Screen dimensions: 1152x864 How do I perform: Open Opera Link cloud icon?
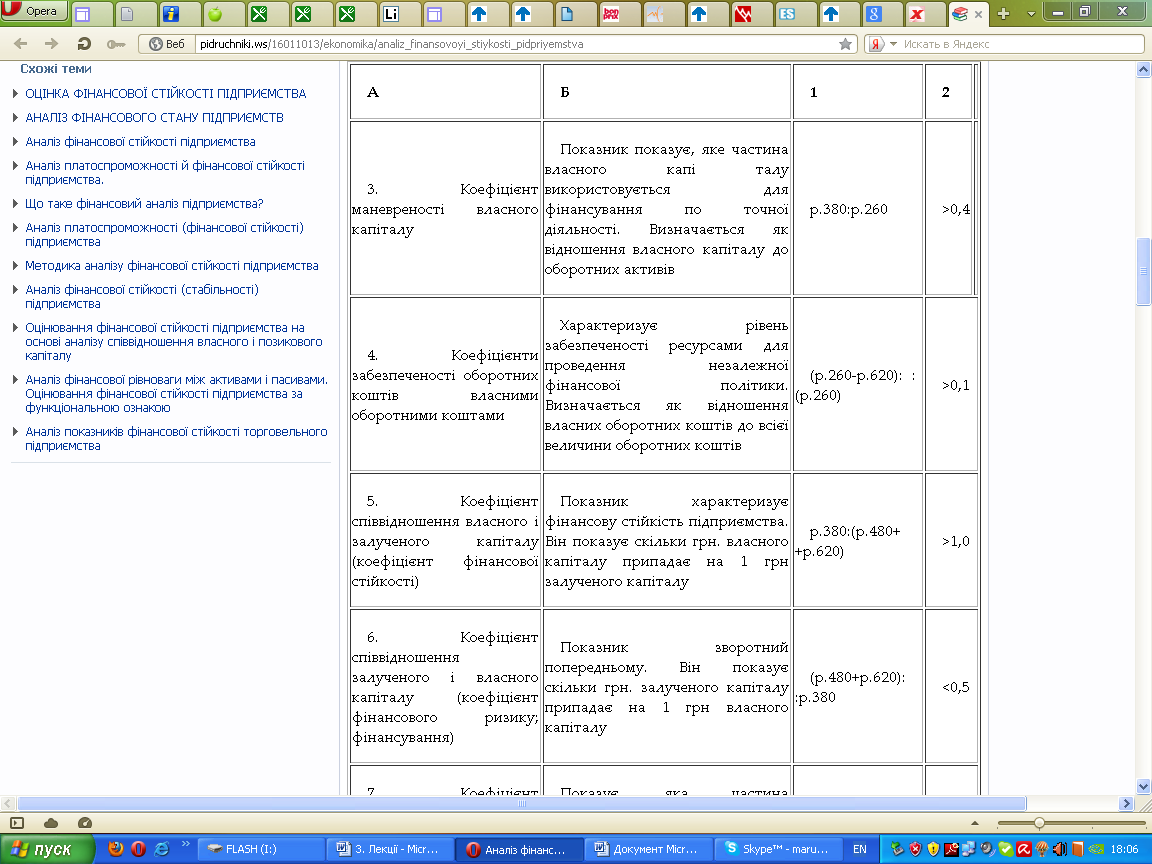point(51,823)
